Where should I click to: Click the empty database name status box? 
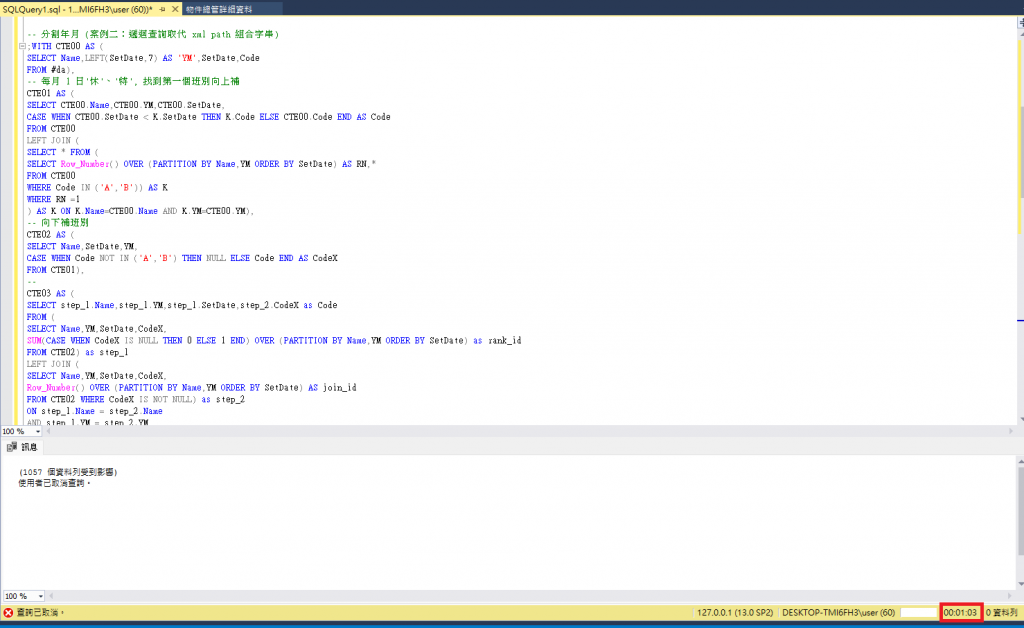tap(919, 612)
